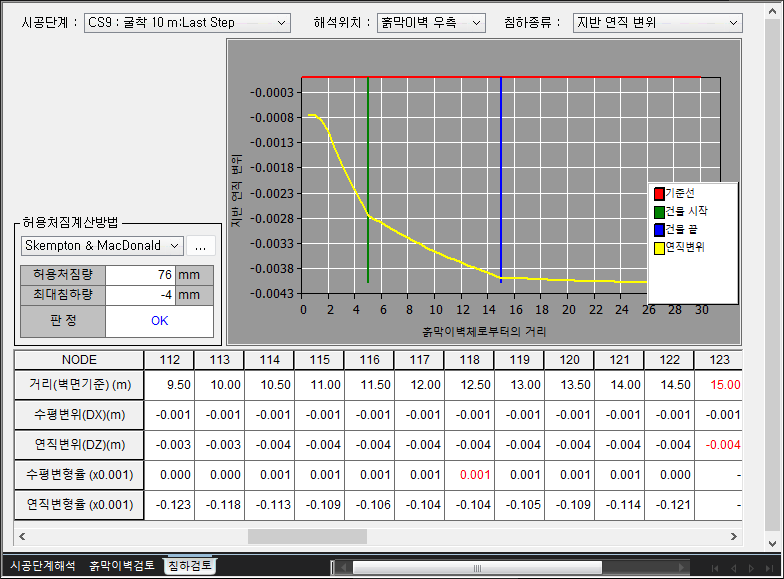
Task: Open the Skempton & MacDonald method dropdown
Action: [102, 245]
